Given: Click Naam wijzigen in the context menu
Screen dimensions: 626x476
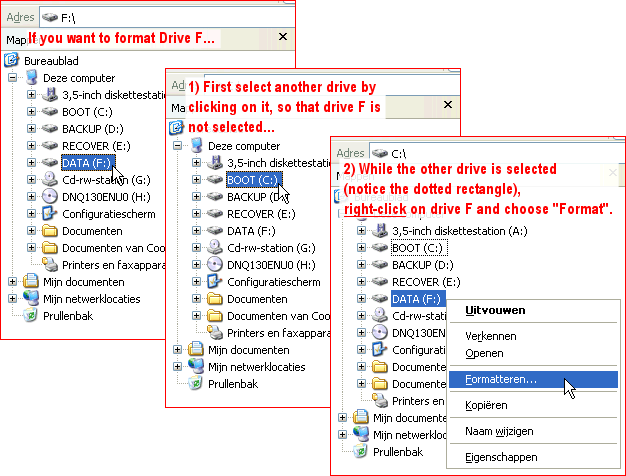Looking at the screenshot, I should click(x=499, y=430).
